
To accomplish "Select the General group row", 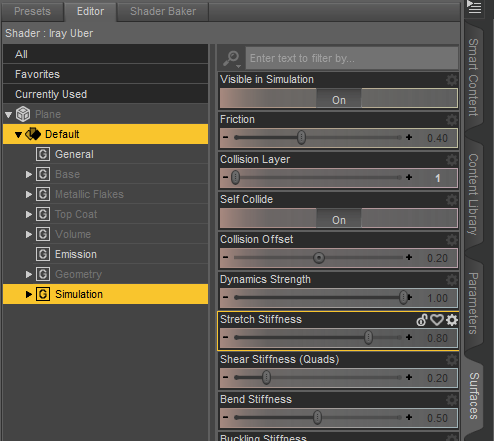I will 105,154.
